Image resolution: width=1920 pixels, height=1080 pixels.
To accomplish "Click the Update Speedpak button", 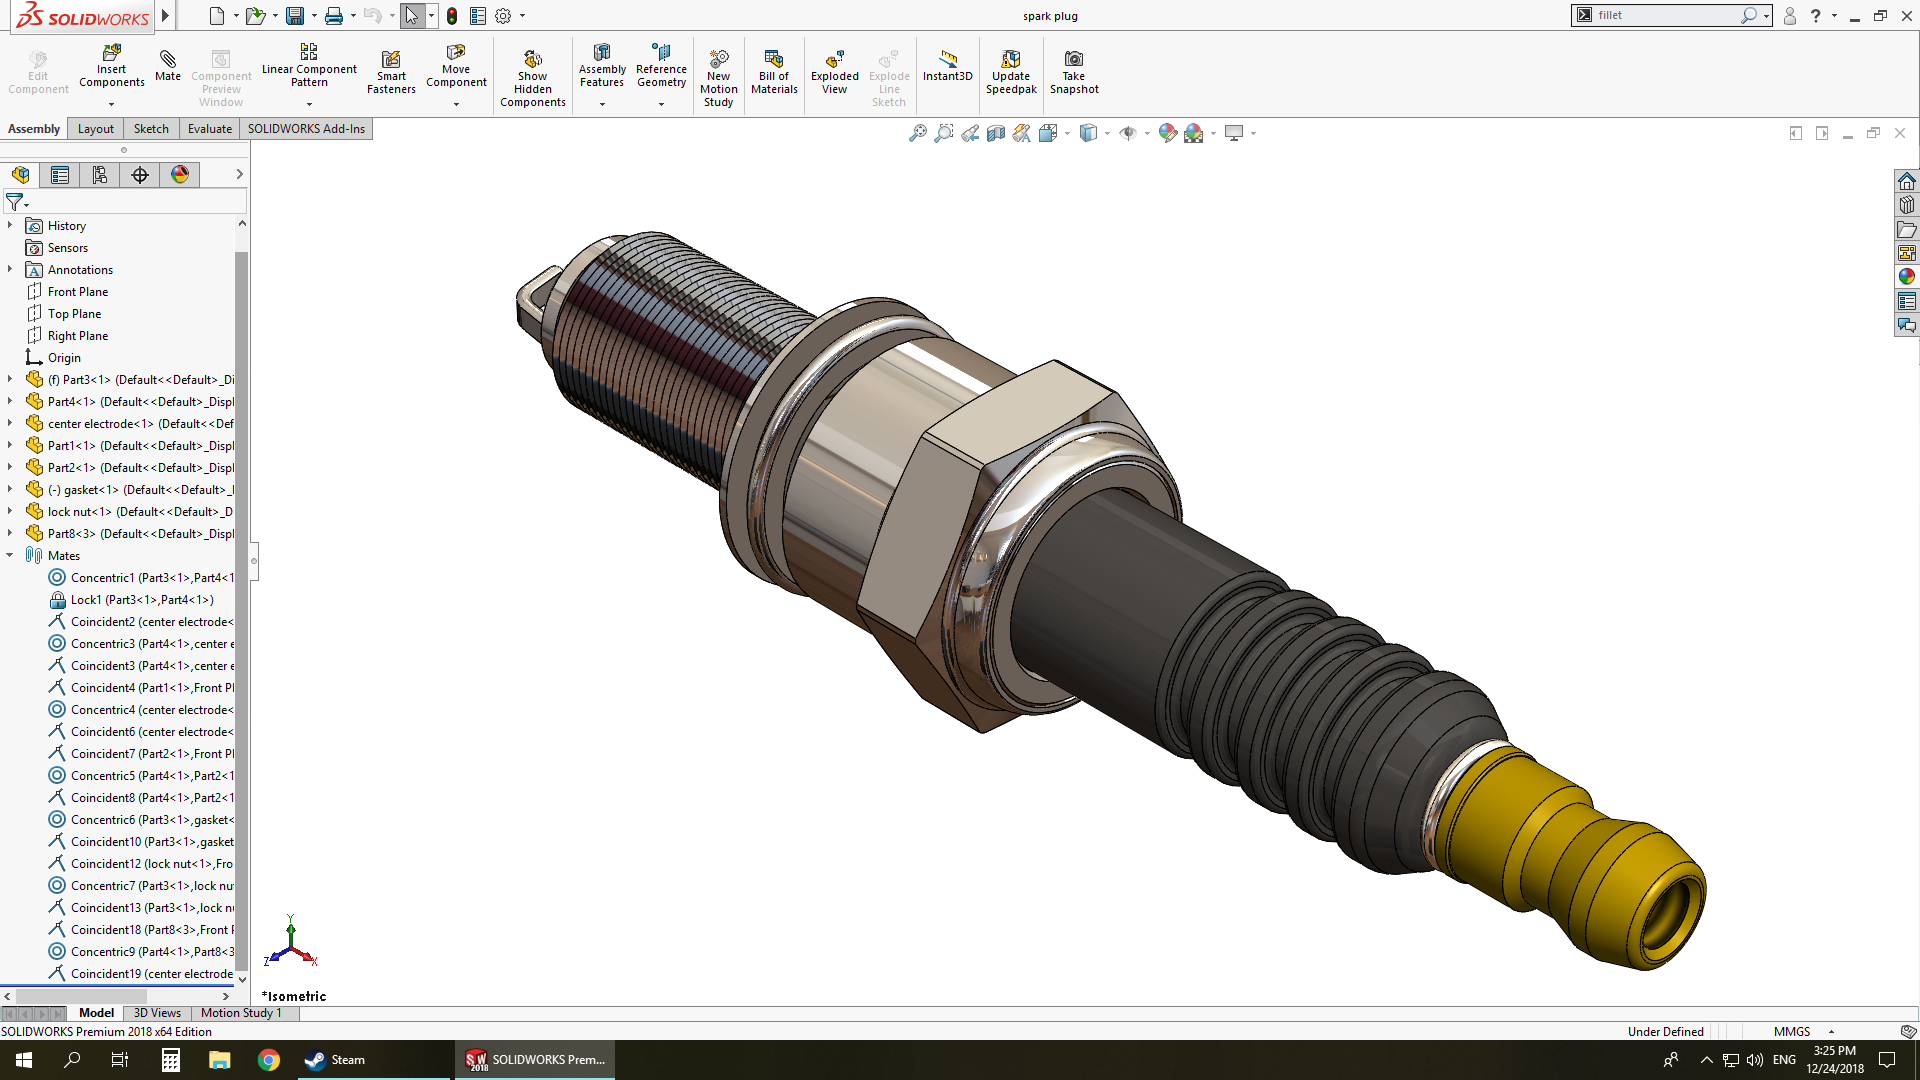I will [1011, 72].
